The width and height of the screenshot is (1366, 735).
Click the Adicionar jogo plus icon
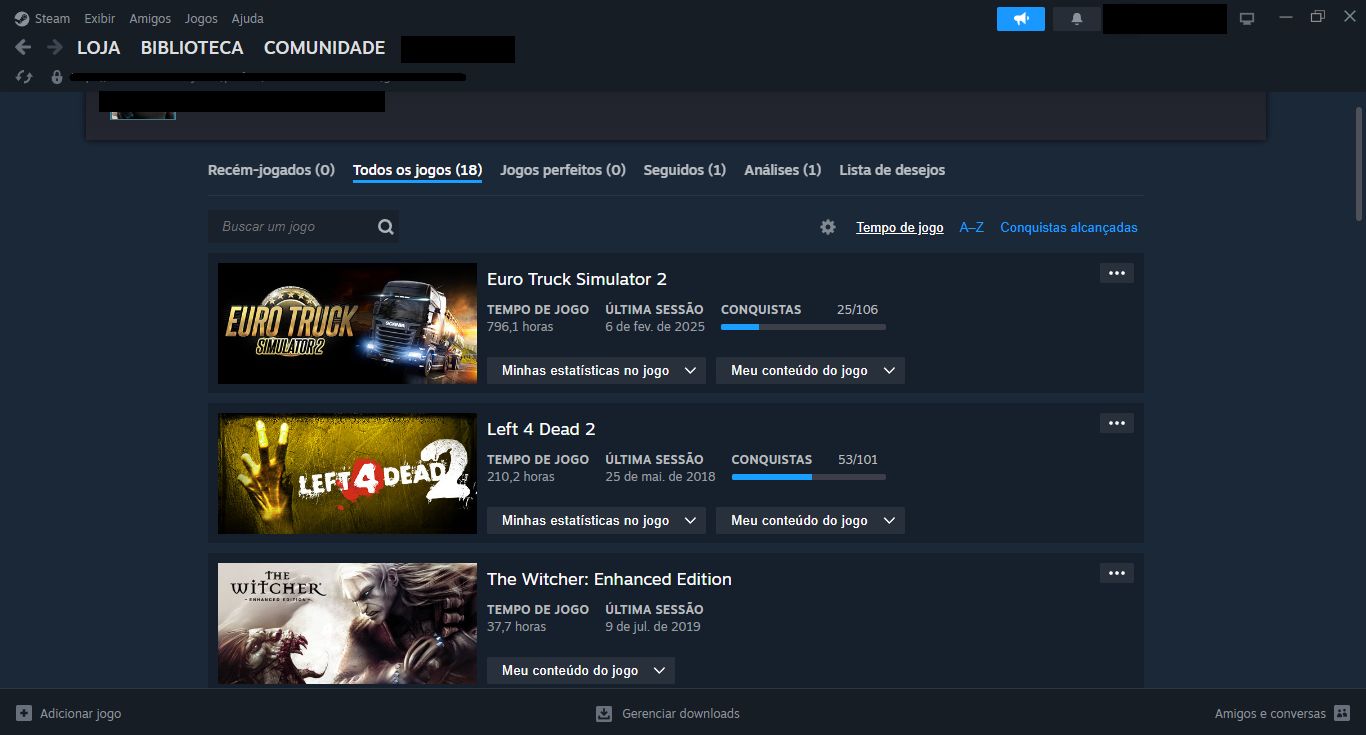point(24,713)
